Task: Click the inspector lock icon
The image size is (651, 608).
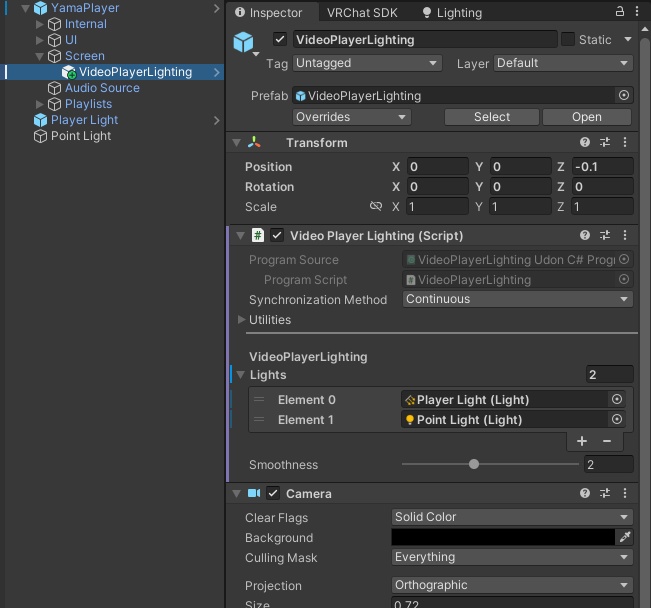Action: pyautogui.click(x=619, y=12)
